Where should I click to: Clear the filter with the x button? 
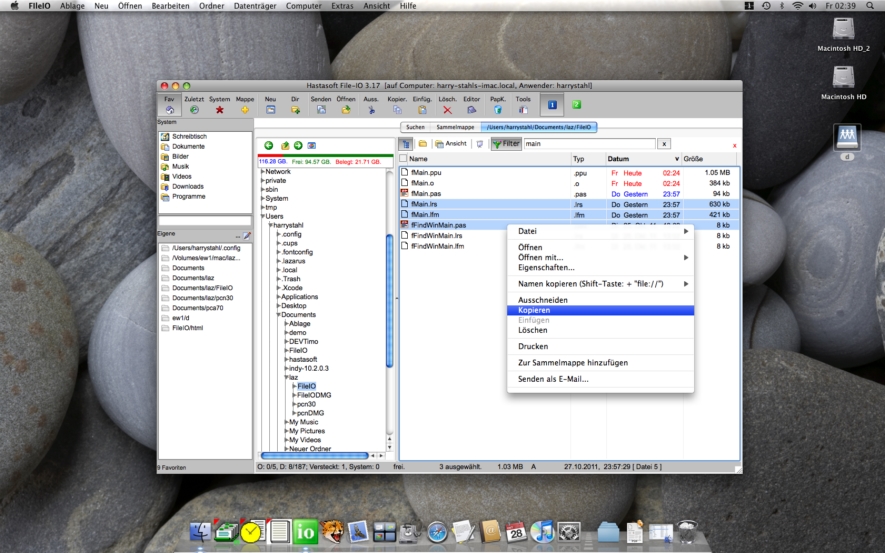click(x=664, y=144)
